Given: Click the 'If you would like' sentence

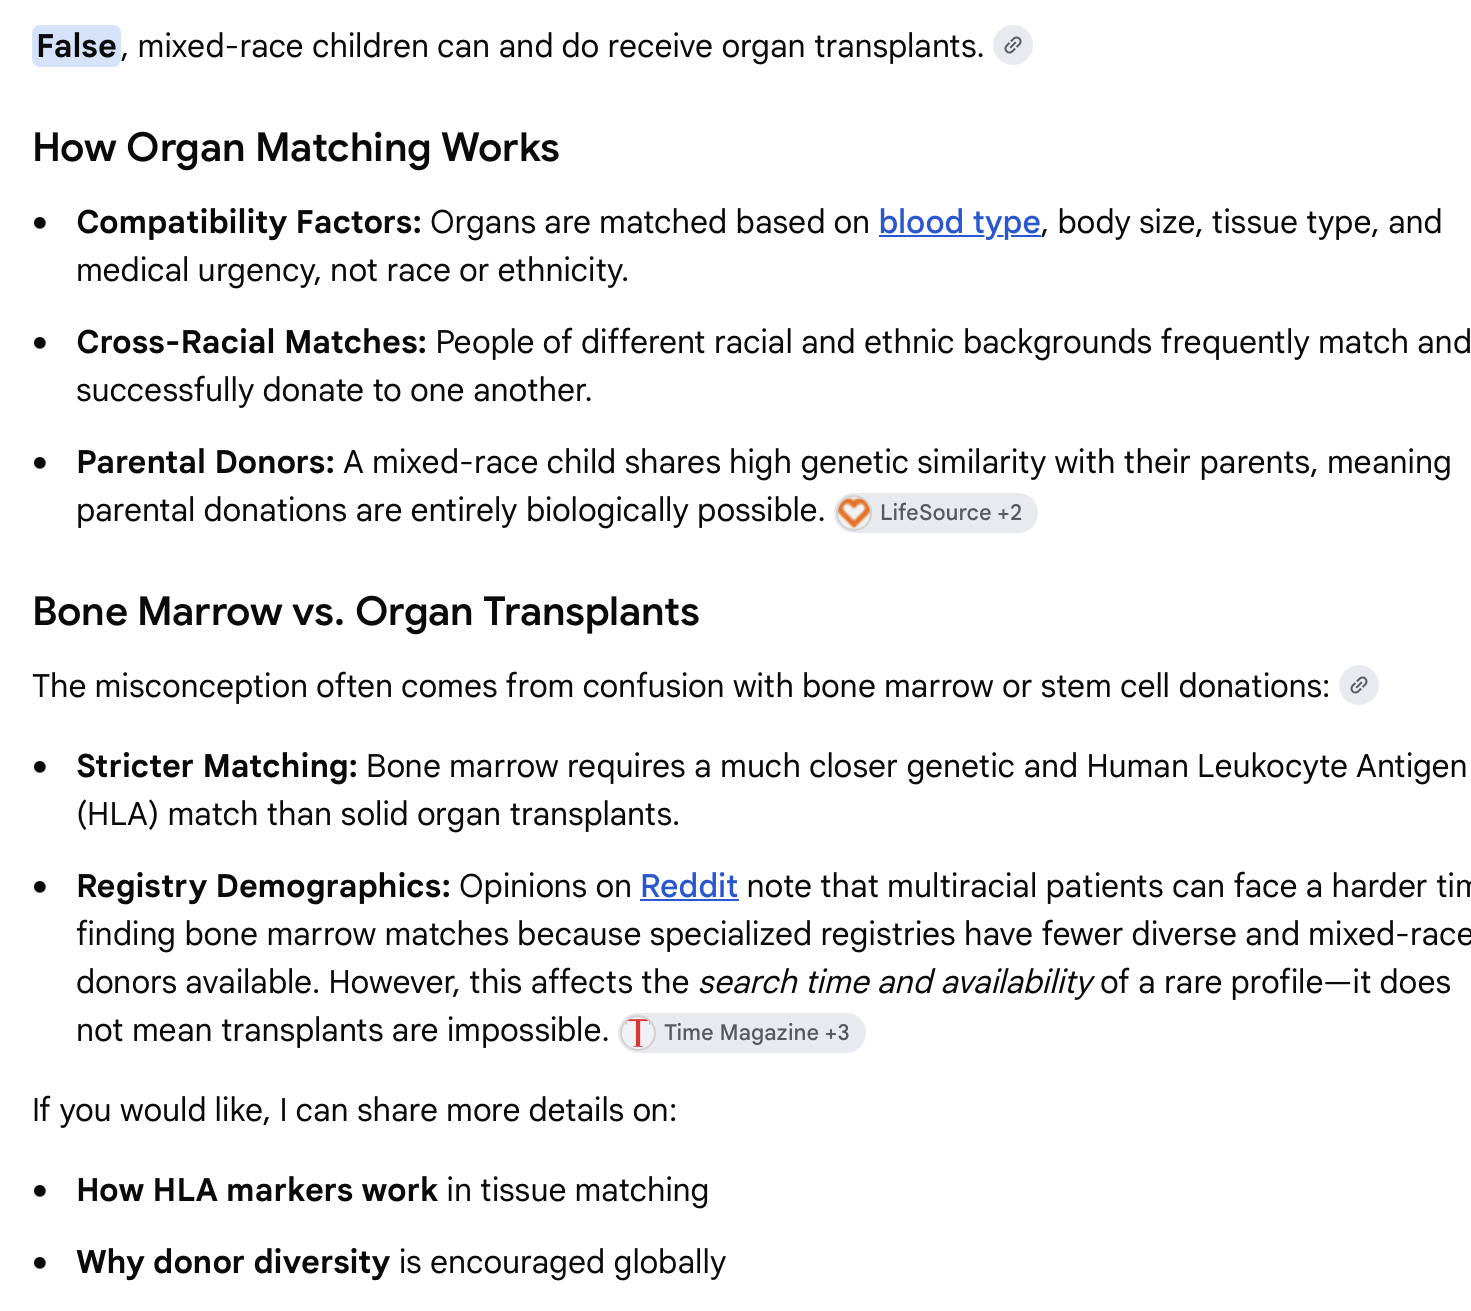Looking at the screenshot, I should pos(355,1110).
